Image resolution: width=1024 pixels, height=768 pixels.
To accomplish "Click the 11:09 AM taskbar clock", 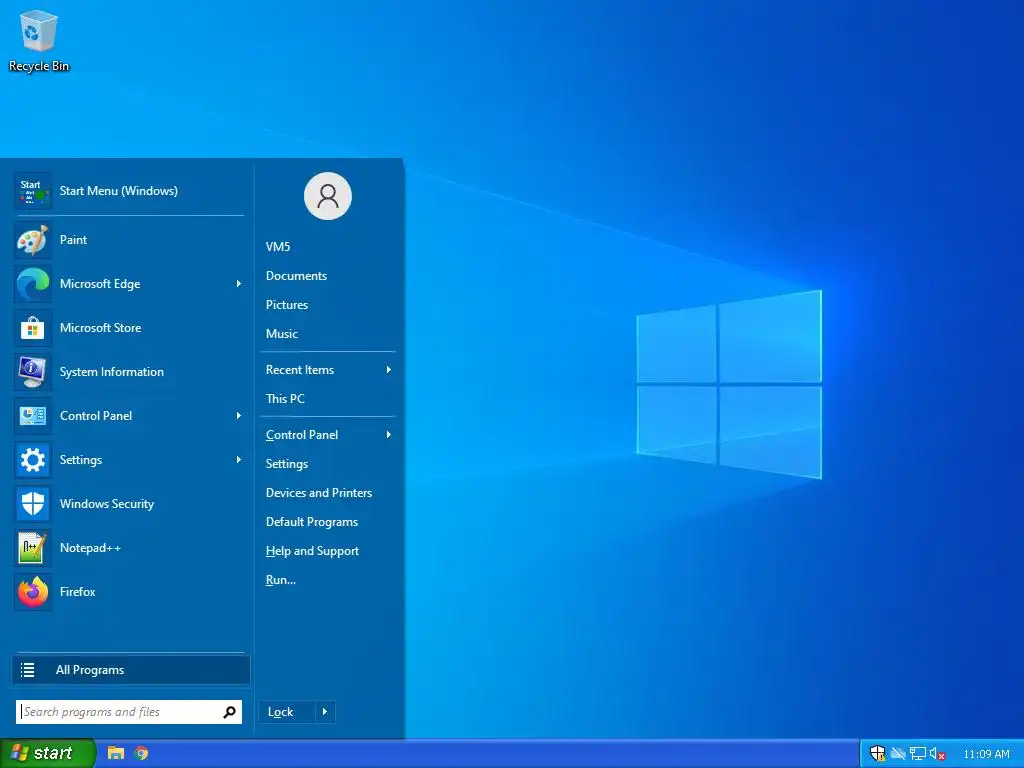I will tap(986, 754).
